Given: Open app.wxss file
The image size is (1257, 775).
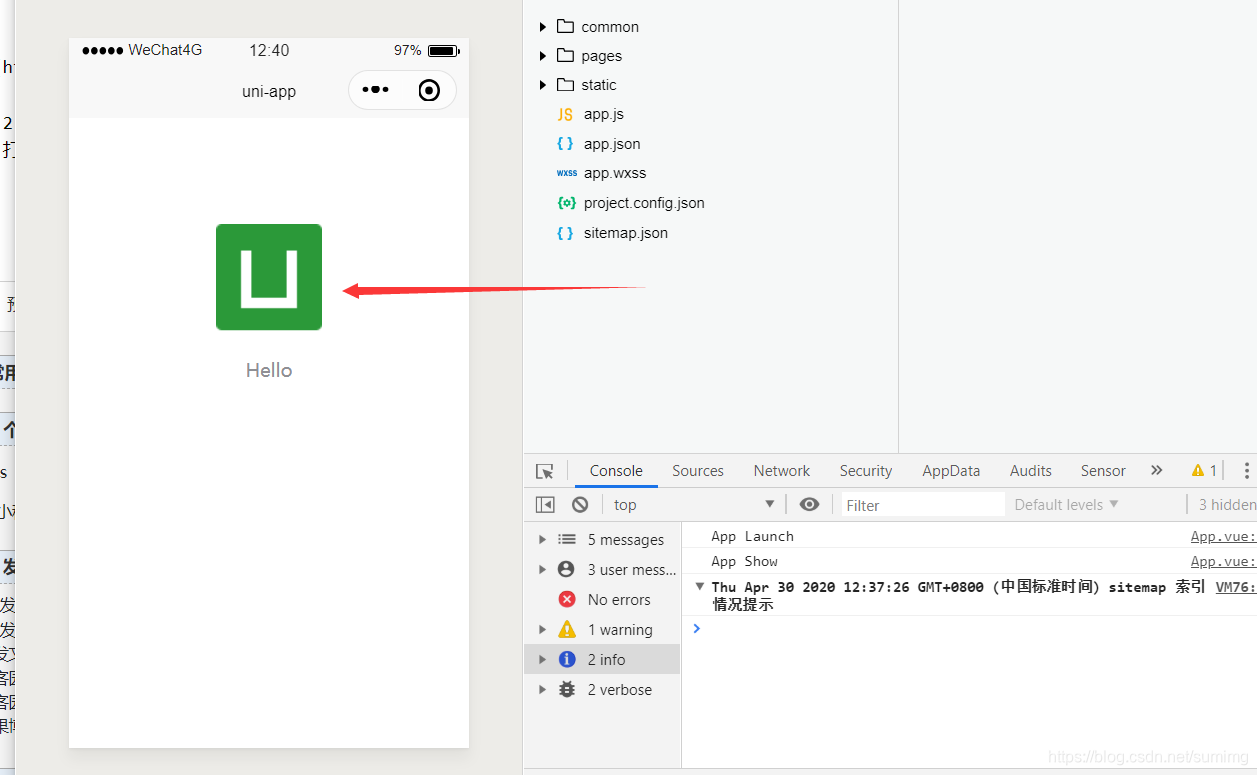Looking at the screenshot, I should point(615,173).
